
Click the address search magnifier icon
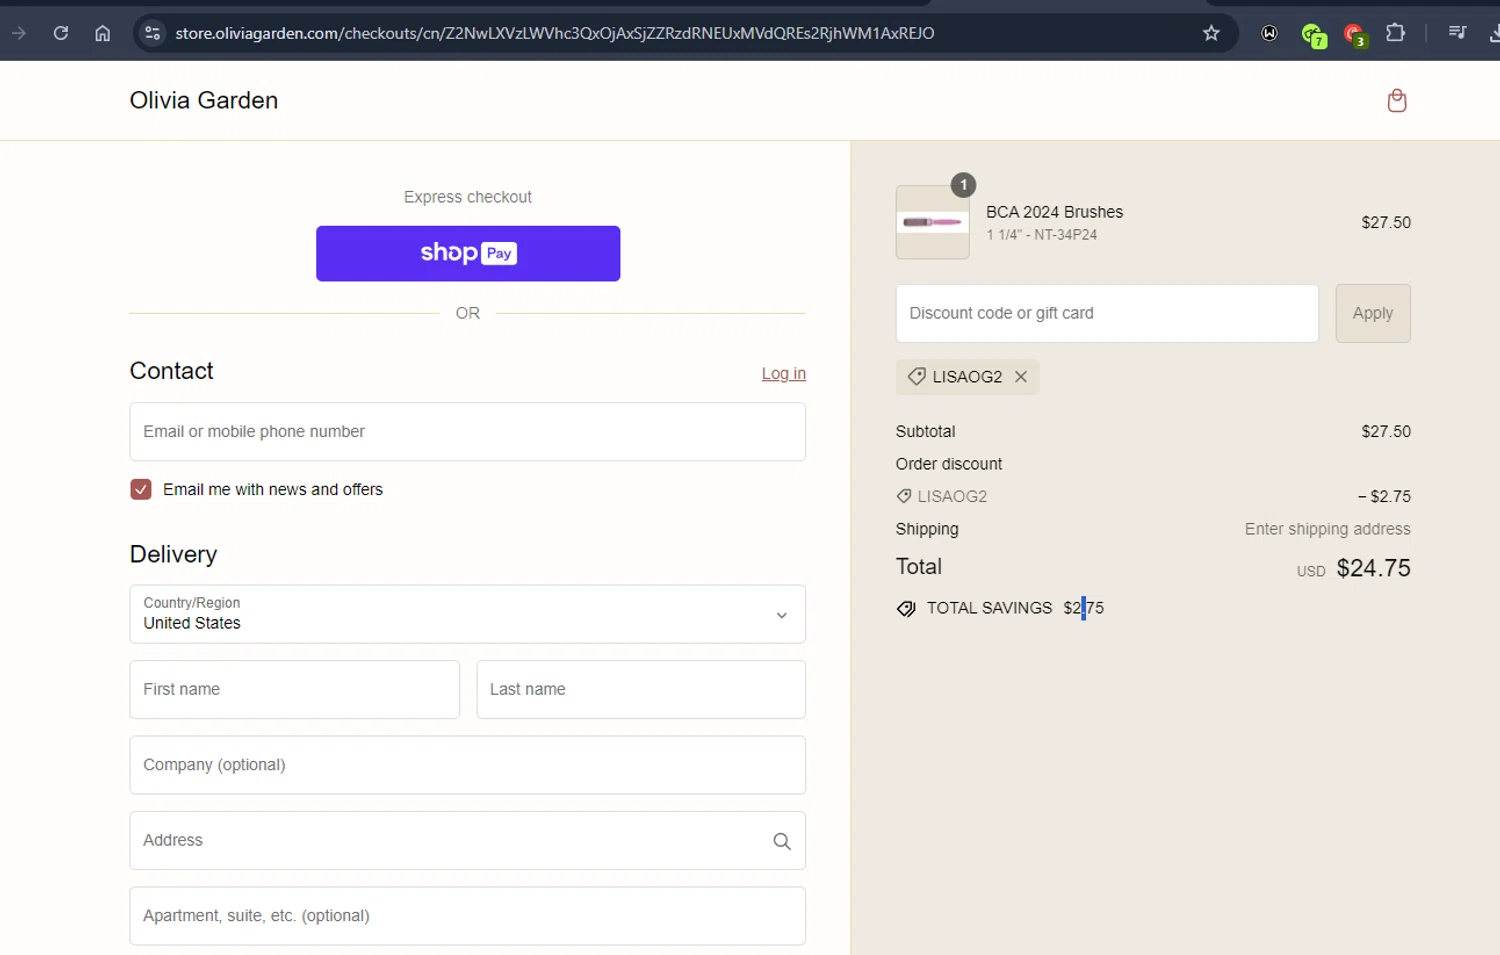[x=782, y=841]
